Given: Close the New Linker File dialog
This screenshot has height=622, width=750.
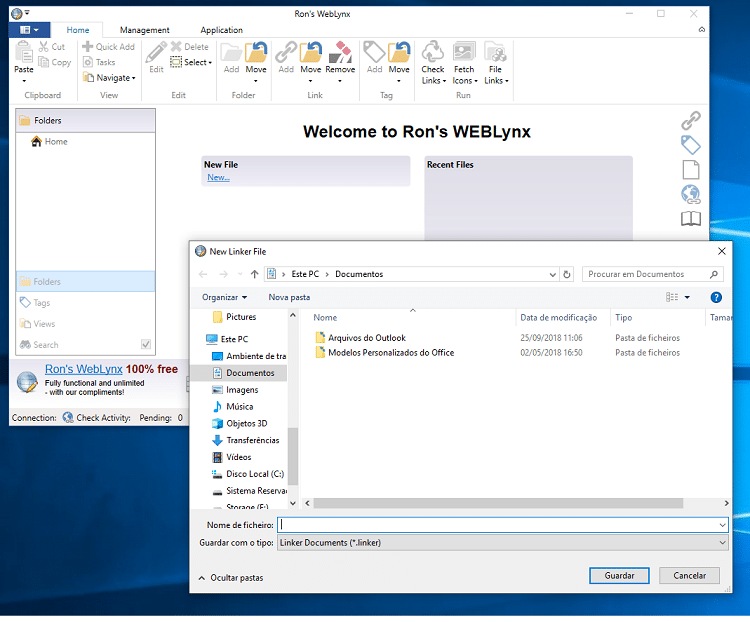Looking at the screenshot, I should pos(722,251).
